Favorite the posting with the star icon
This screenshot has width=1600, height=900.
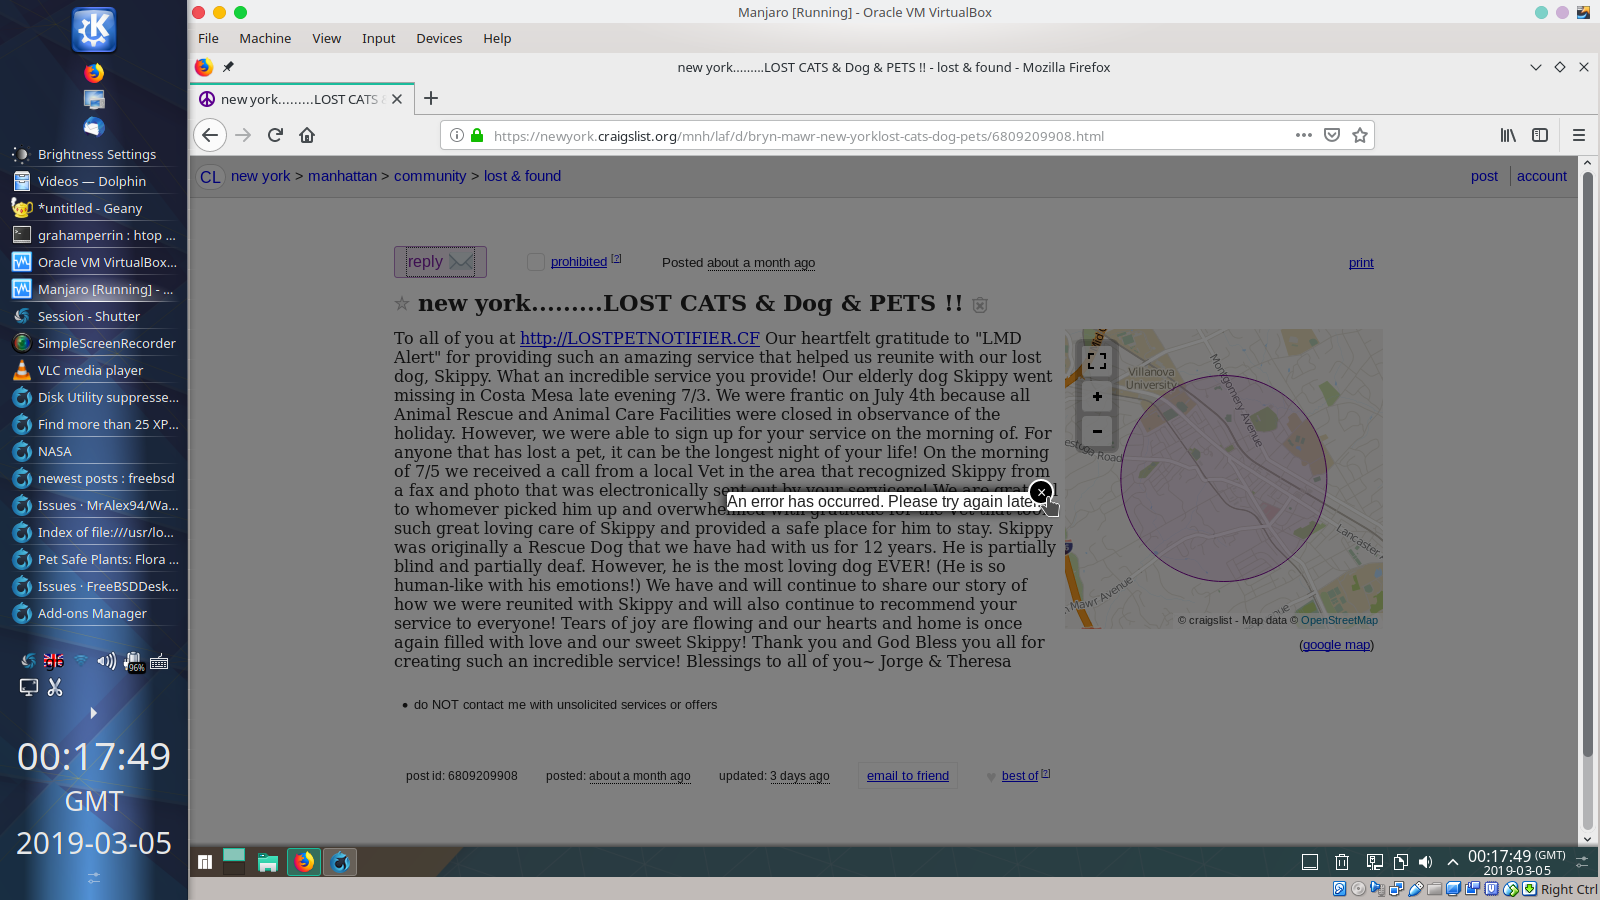pos(402,303)
